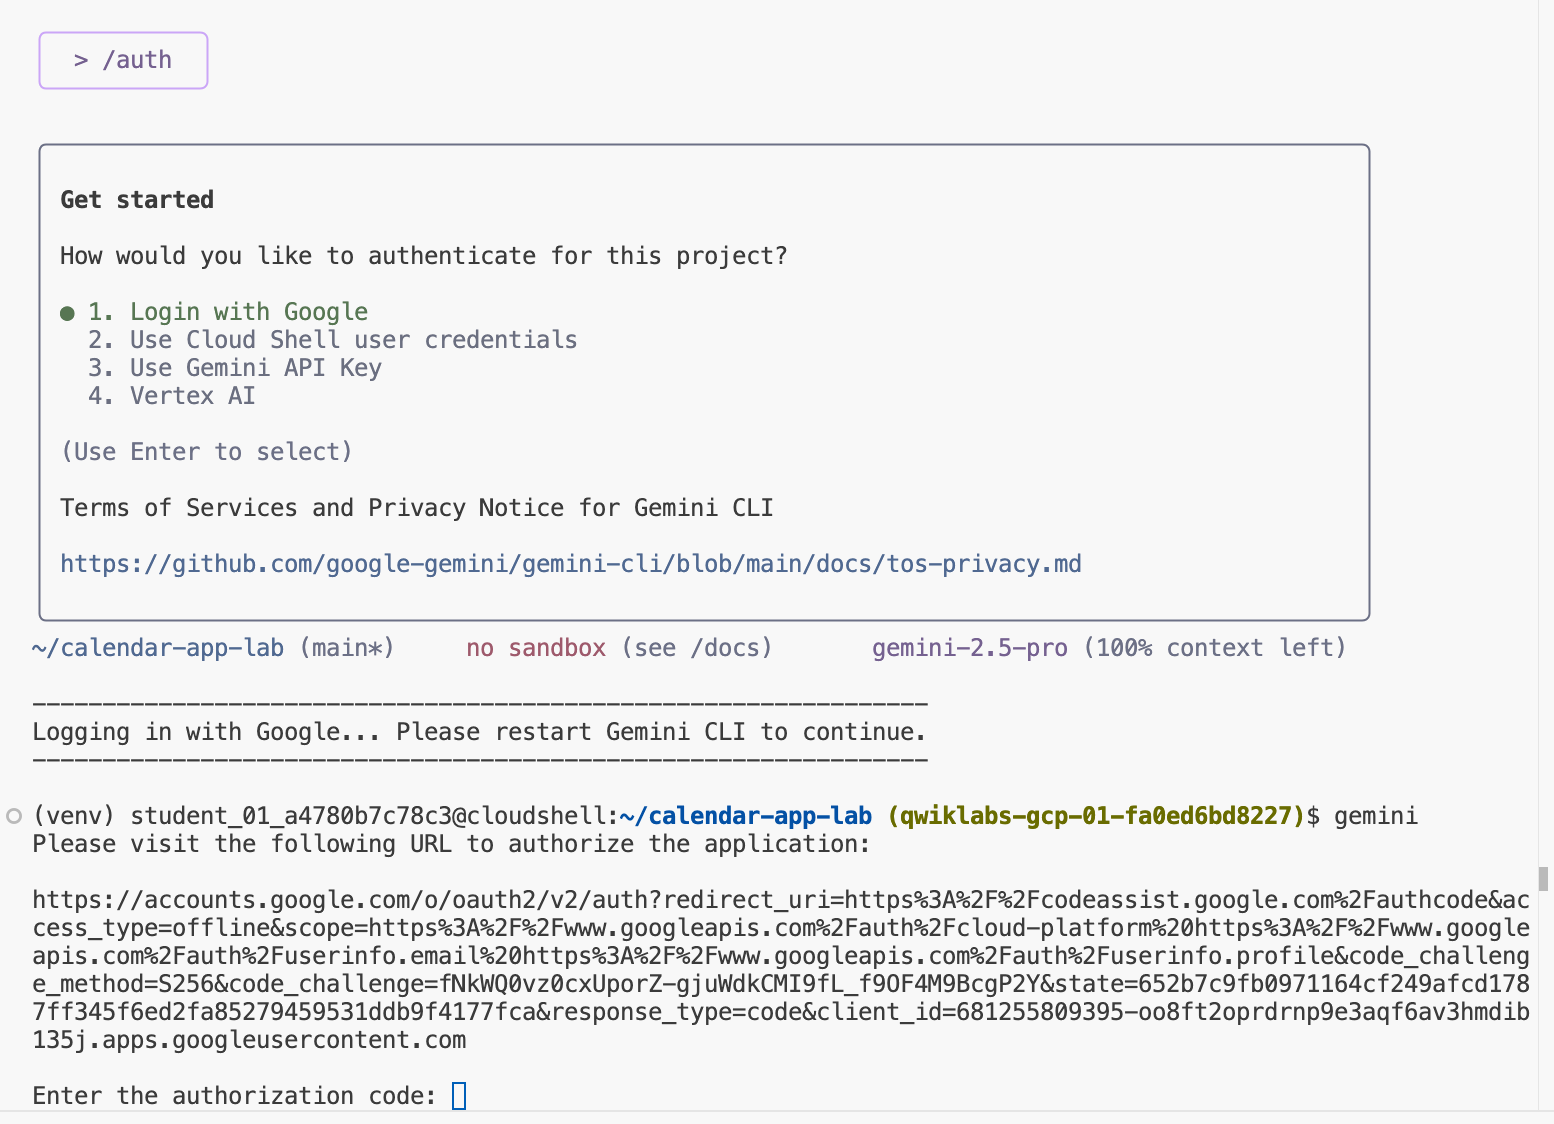
Task: Click the green bullet beside Login with Google
Action: click(68, 313)
